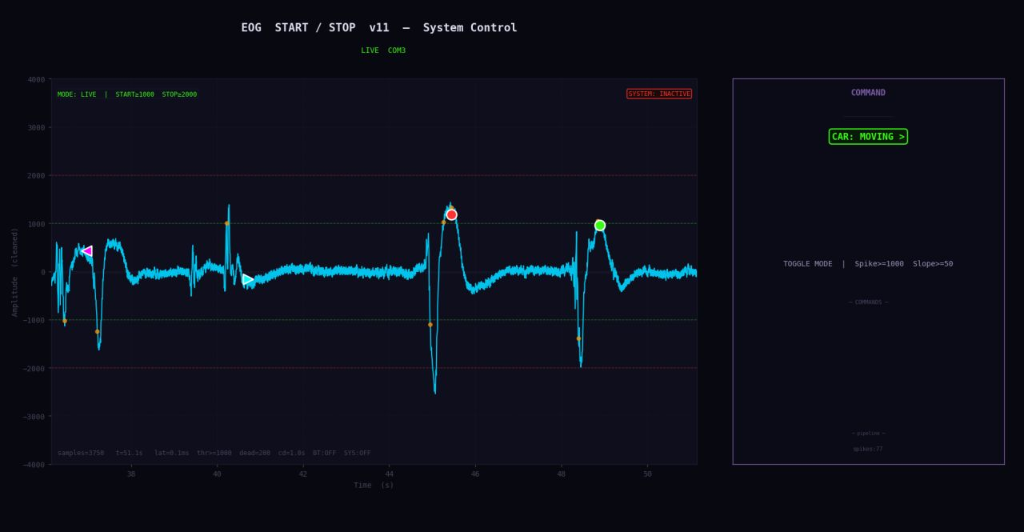This screenshot has width=1024, height=532.
Task: Click the red STOP event marker on the waveform
Action: [451, 215]
